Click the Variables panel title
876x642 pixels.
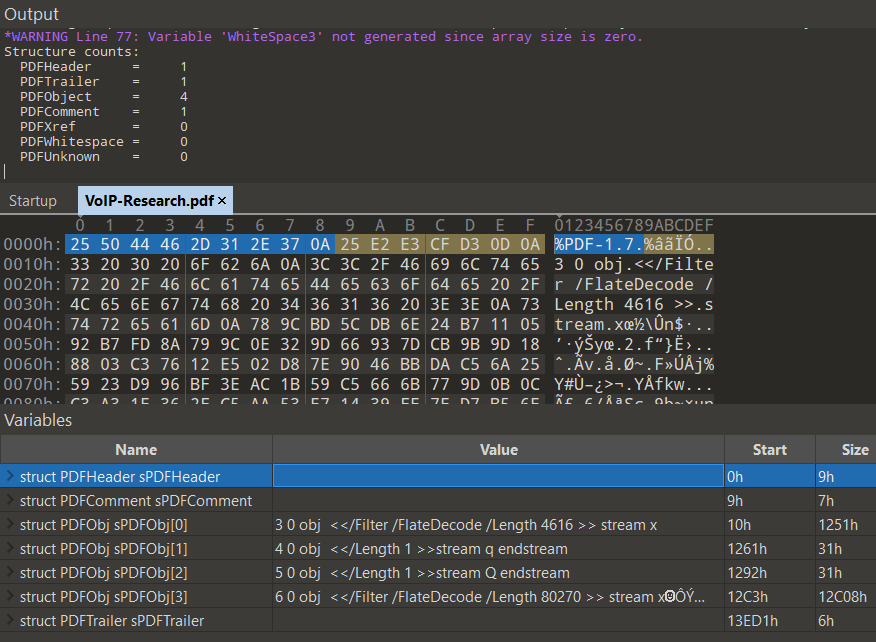click(x=38, y=420)
